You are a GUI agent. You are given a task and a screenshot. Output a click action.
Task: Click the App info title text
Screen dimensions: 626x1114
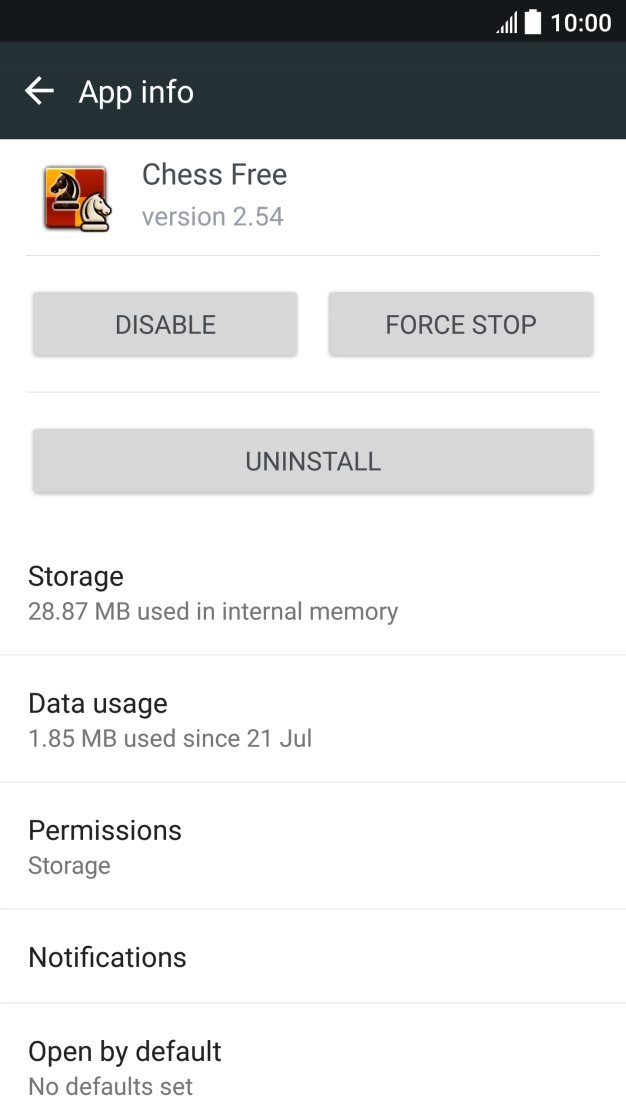pos(136,91)
